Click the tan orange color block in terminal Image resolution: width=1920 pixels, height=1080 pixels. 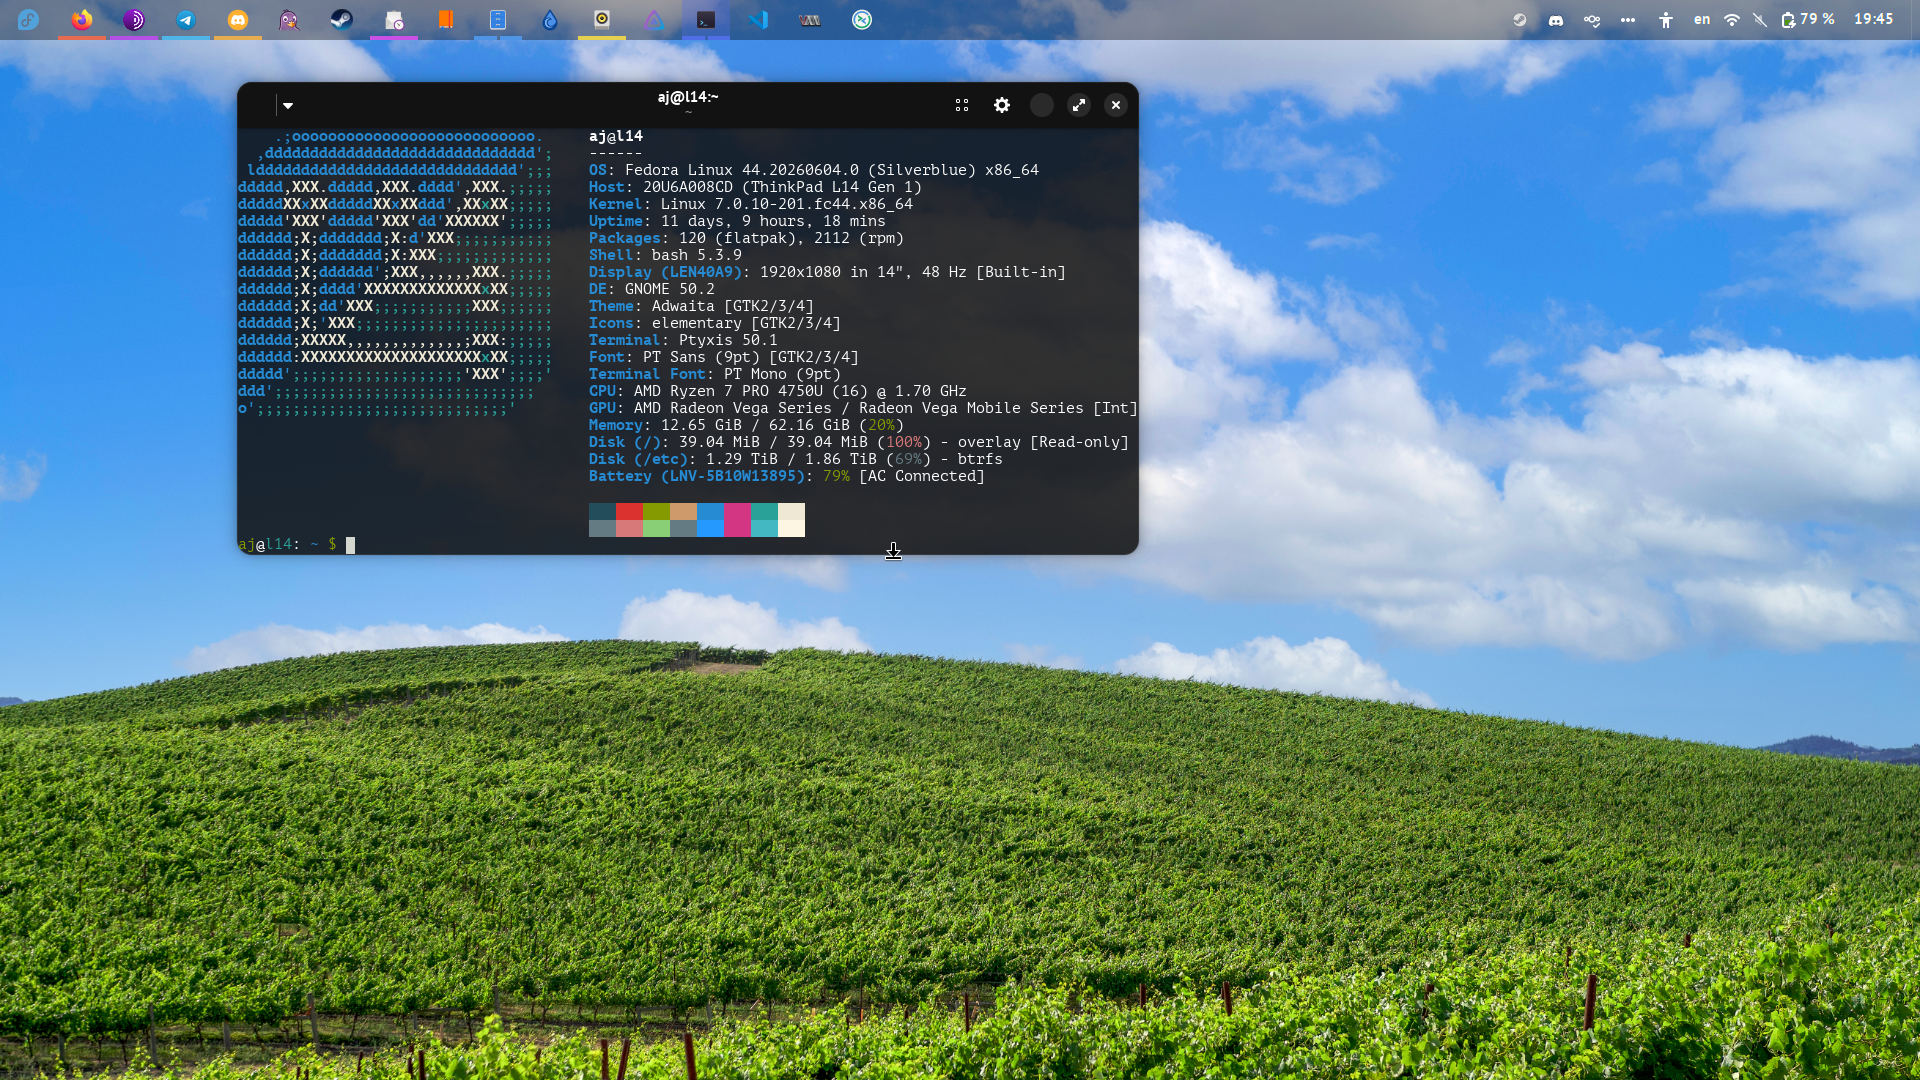[x=683, y=511]
